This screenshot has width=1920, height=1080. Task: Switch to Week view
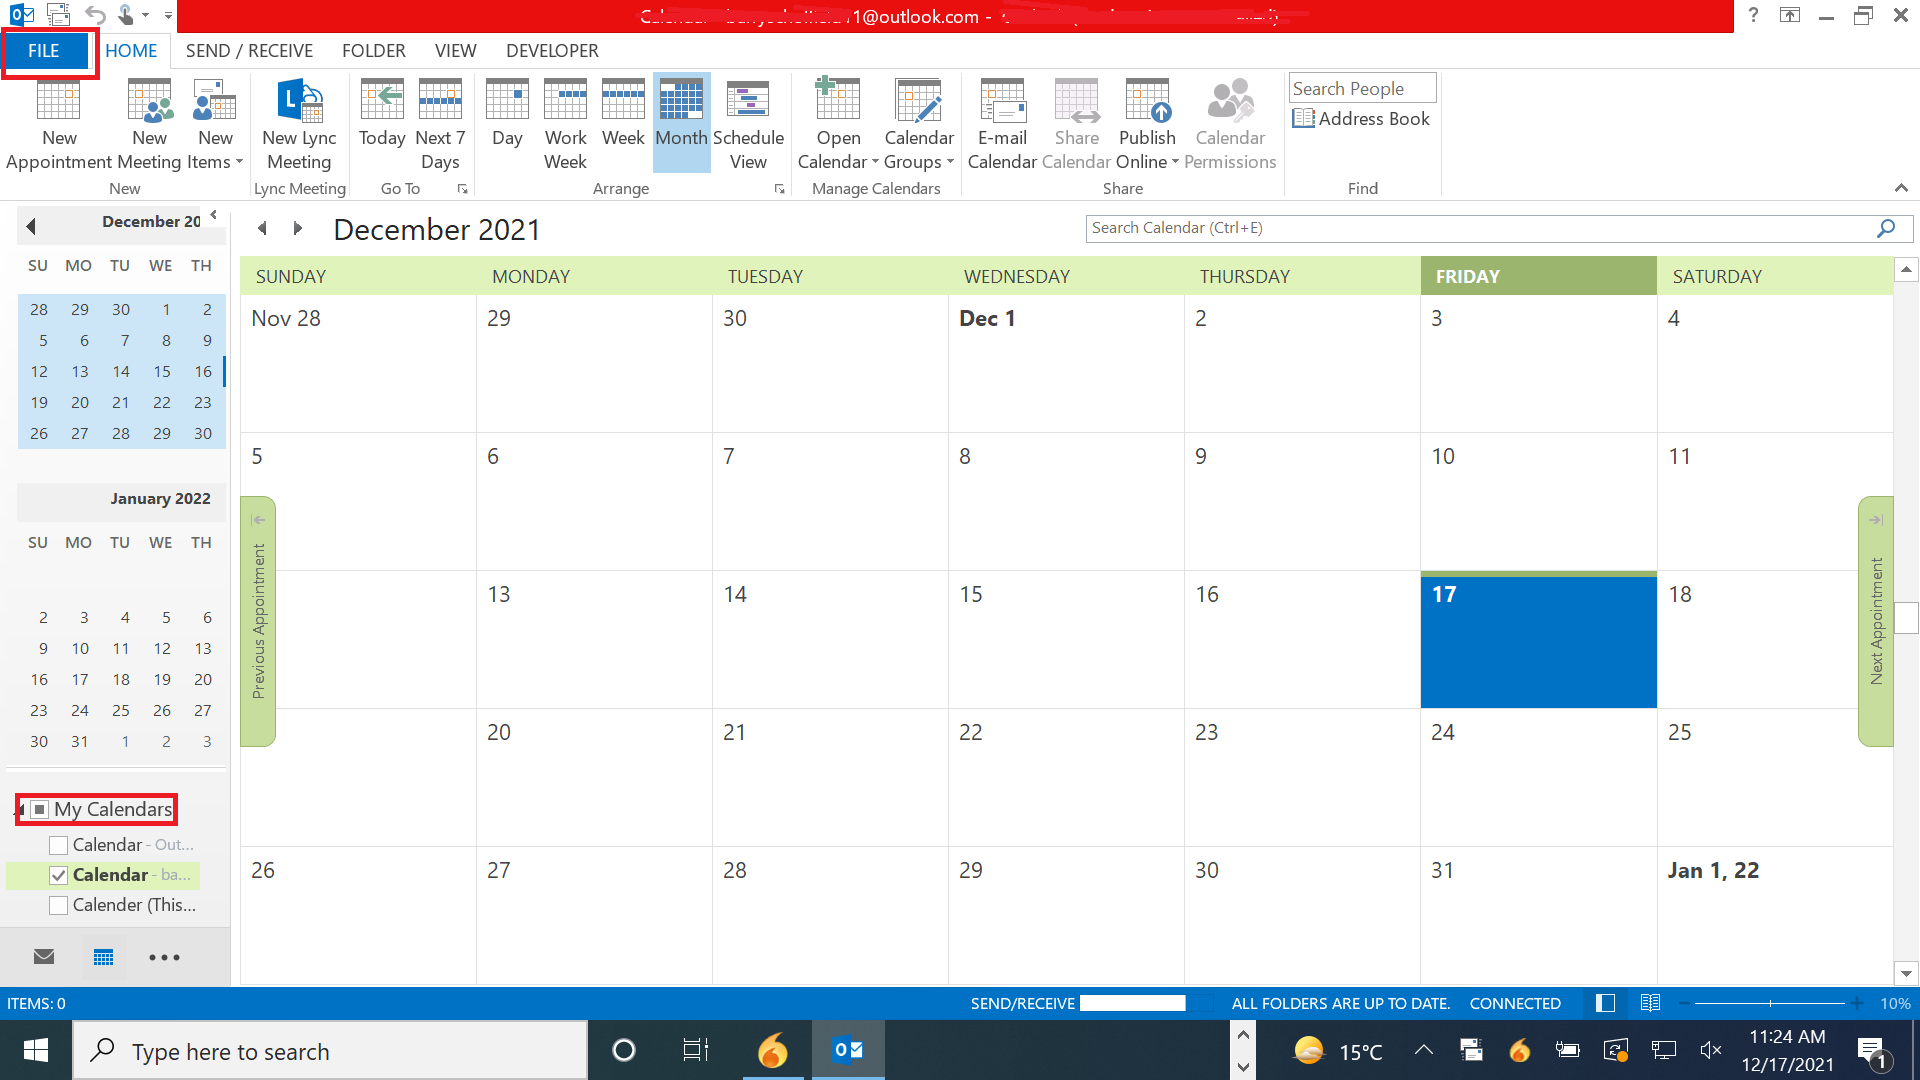pos(623,113)
